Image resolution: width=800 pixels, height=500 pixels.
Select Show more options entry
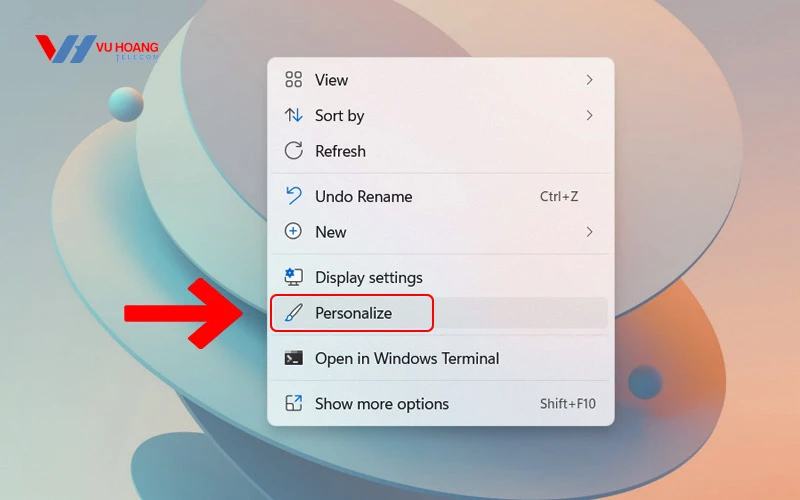pos(439,404)
